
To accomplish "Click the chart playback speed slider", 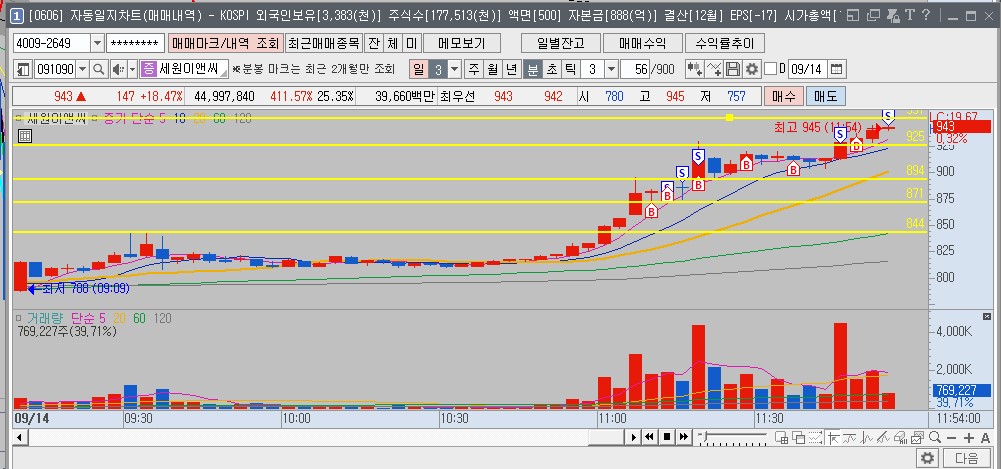I will click(x=734, y=437).
